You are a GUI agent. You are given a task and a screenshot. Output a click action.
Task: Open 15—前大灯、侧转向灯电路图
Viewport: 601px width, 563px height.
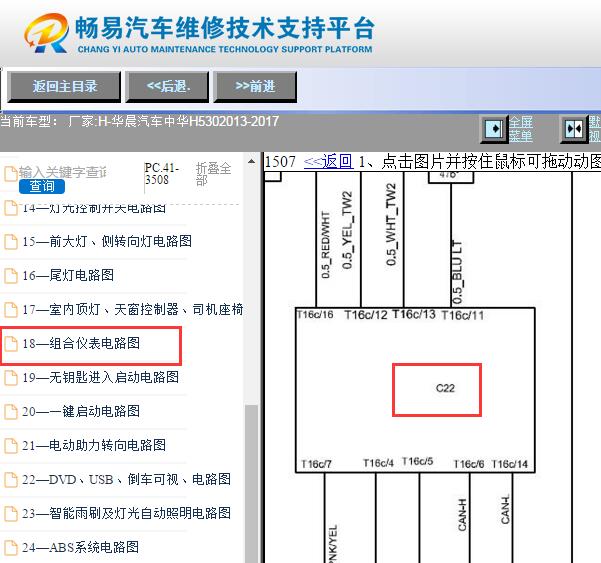pyautogui.click(x=107, y=241)
